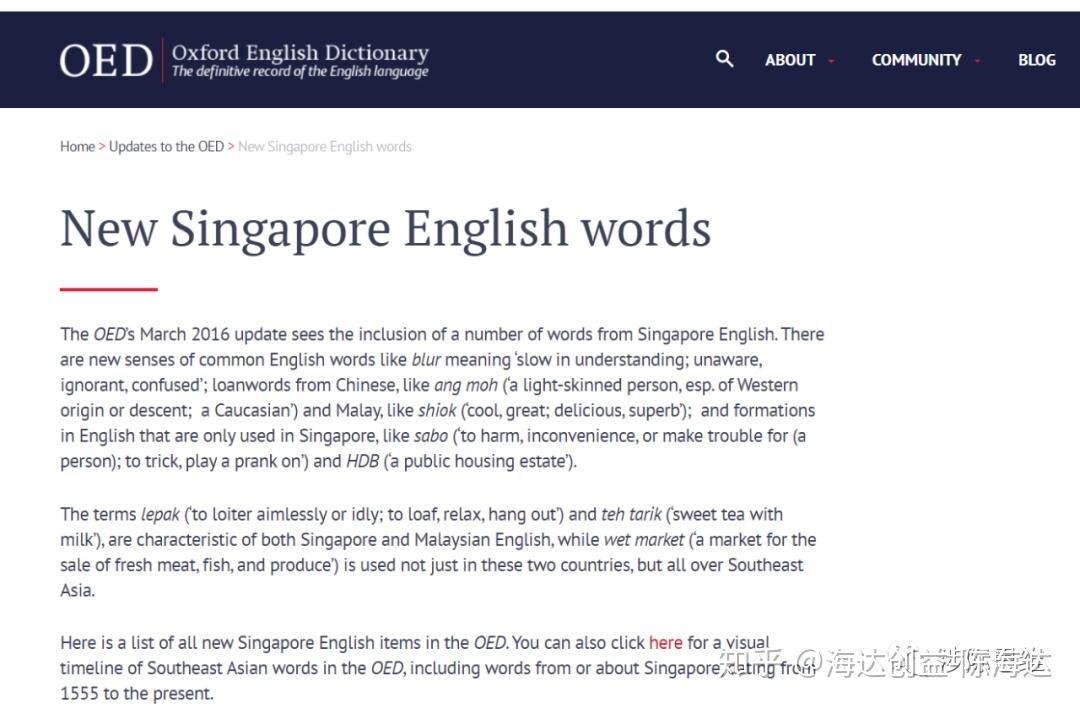Click the red 'here' hyperlink in the paragraph

click(666, 642)
